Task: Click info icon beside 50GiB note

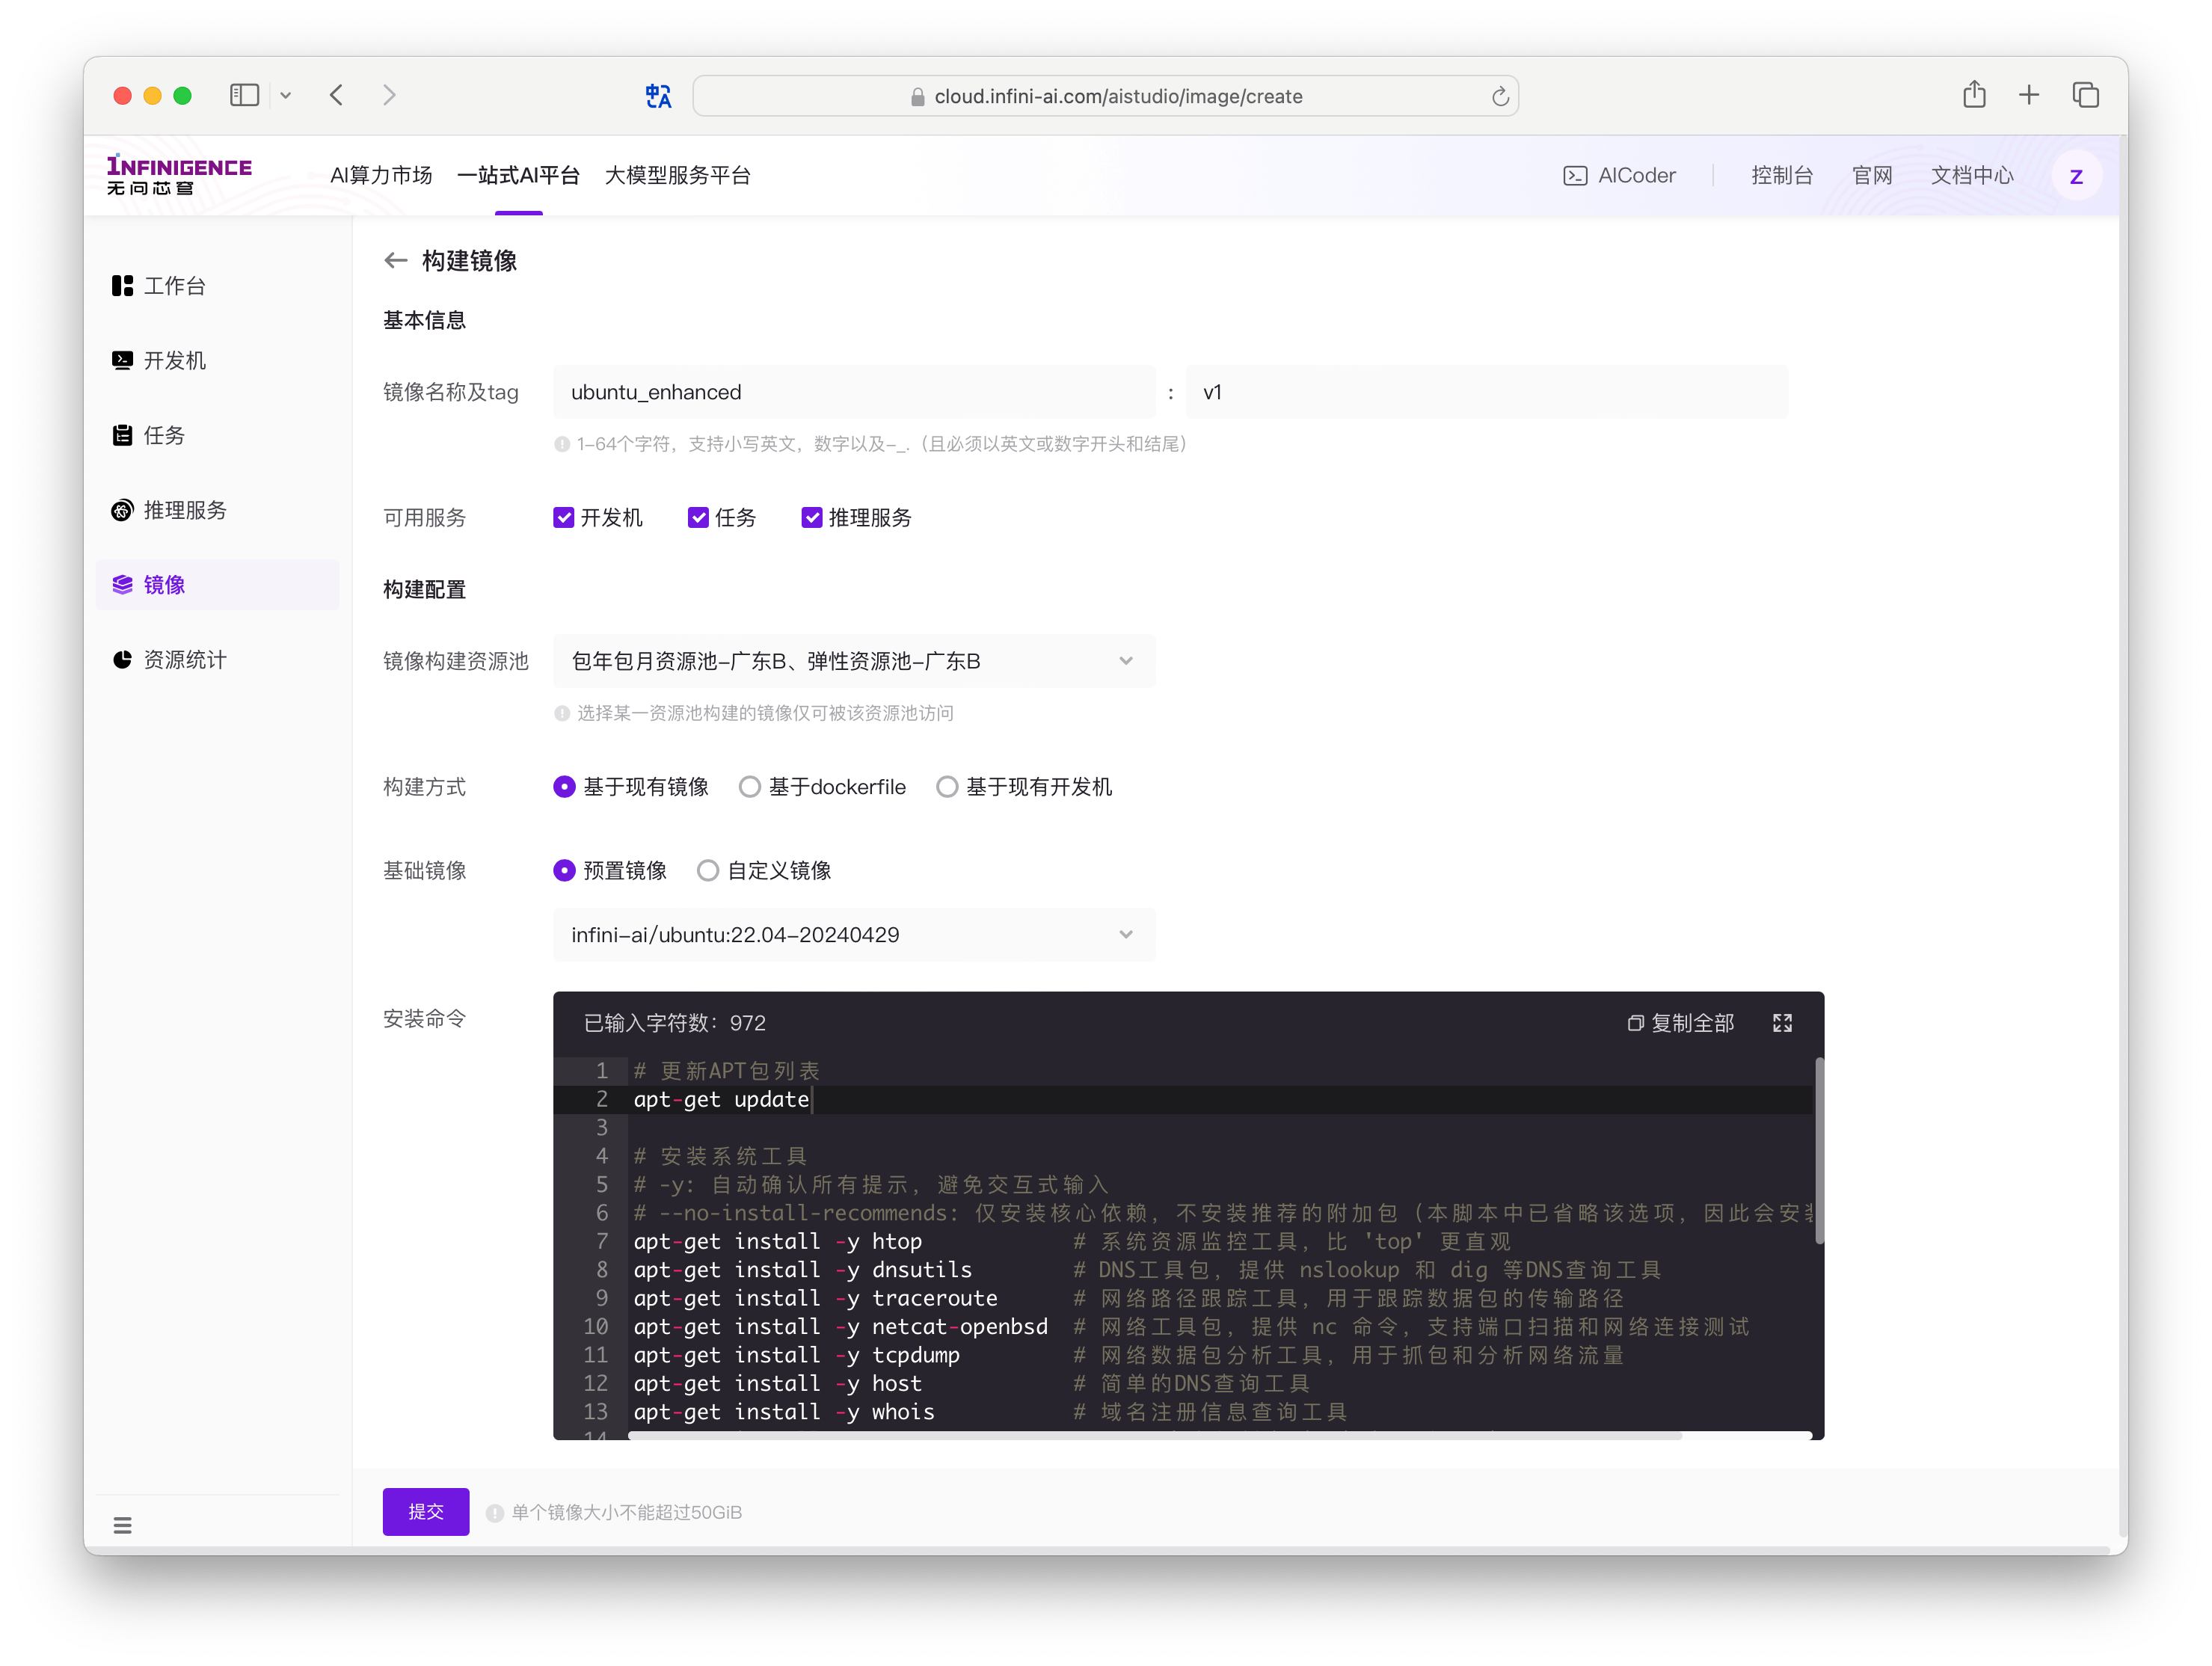Action: tap(494, 1513)
